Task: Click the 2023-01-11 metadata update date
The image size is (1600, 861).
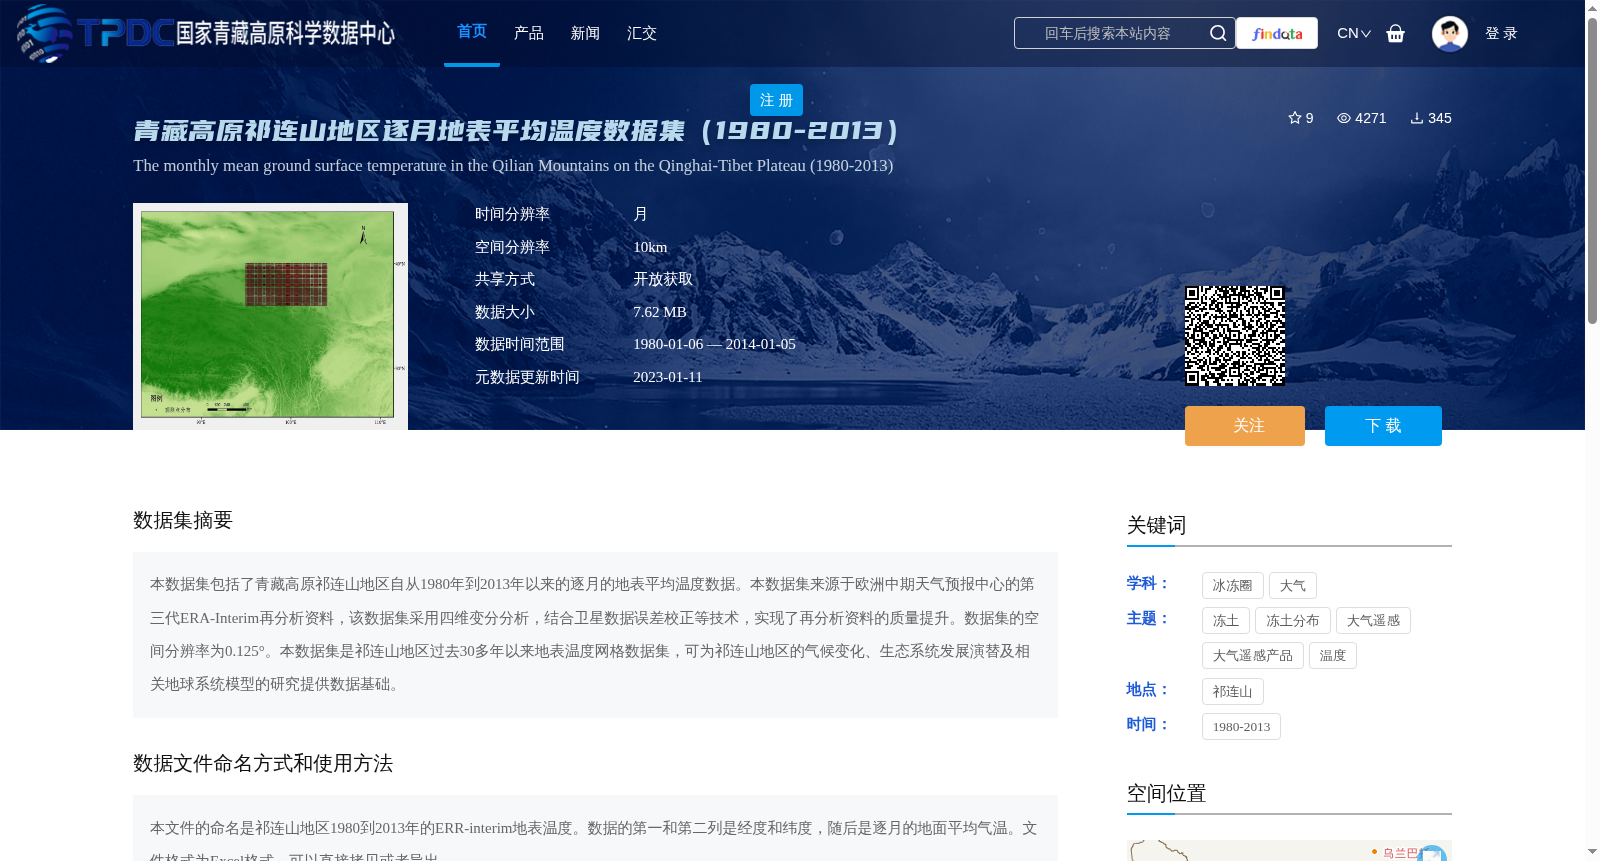Action: (668, 377)
